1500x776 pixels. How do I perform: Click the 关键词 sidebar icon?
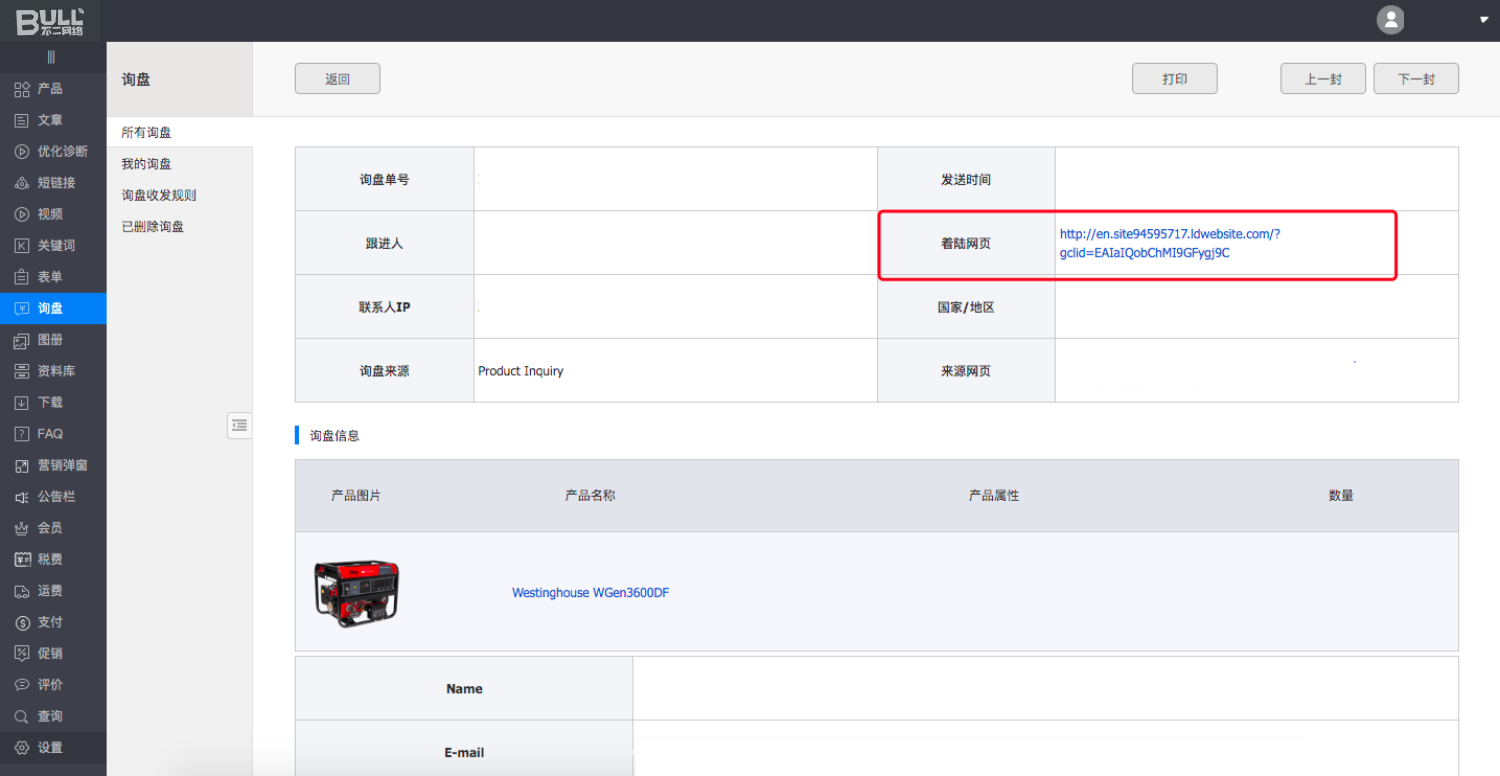point(22,246)
